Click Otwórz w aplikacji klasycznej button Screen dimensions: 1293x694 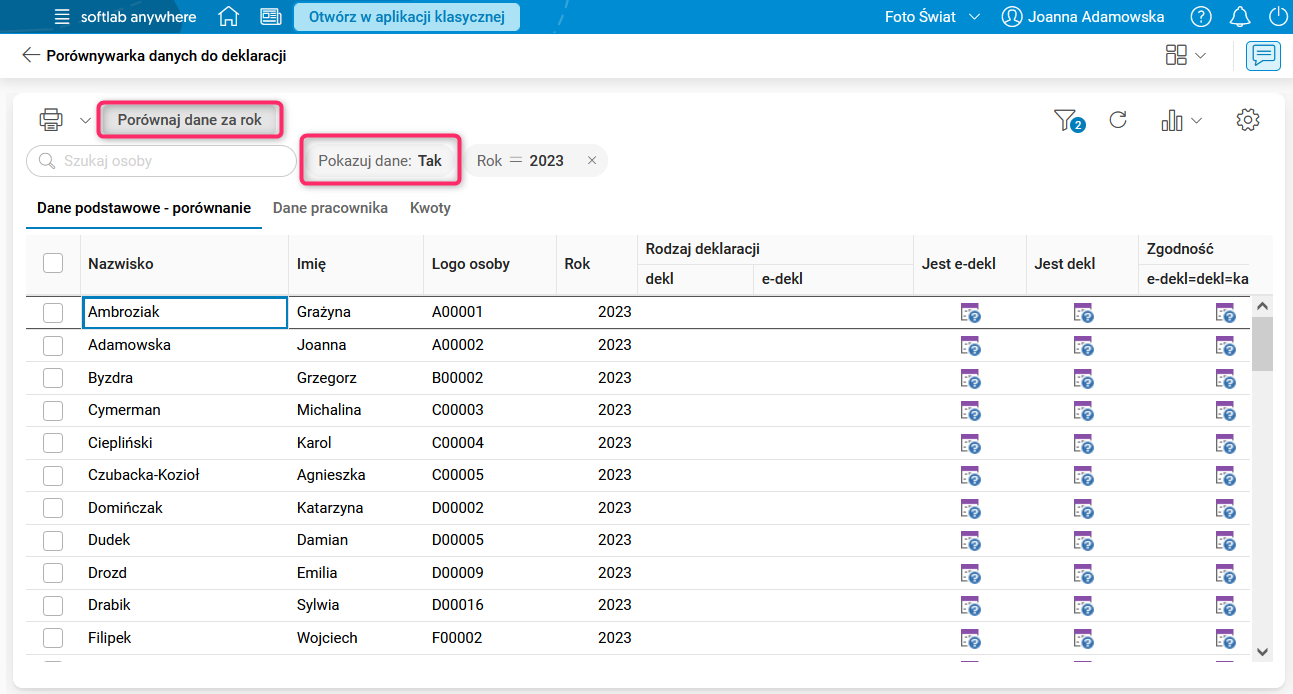coord(406,17)
